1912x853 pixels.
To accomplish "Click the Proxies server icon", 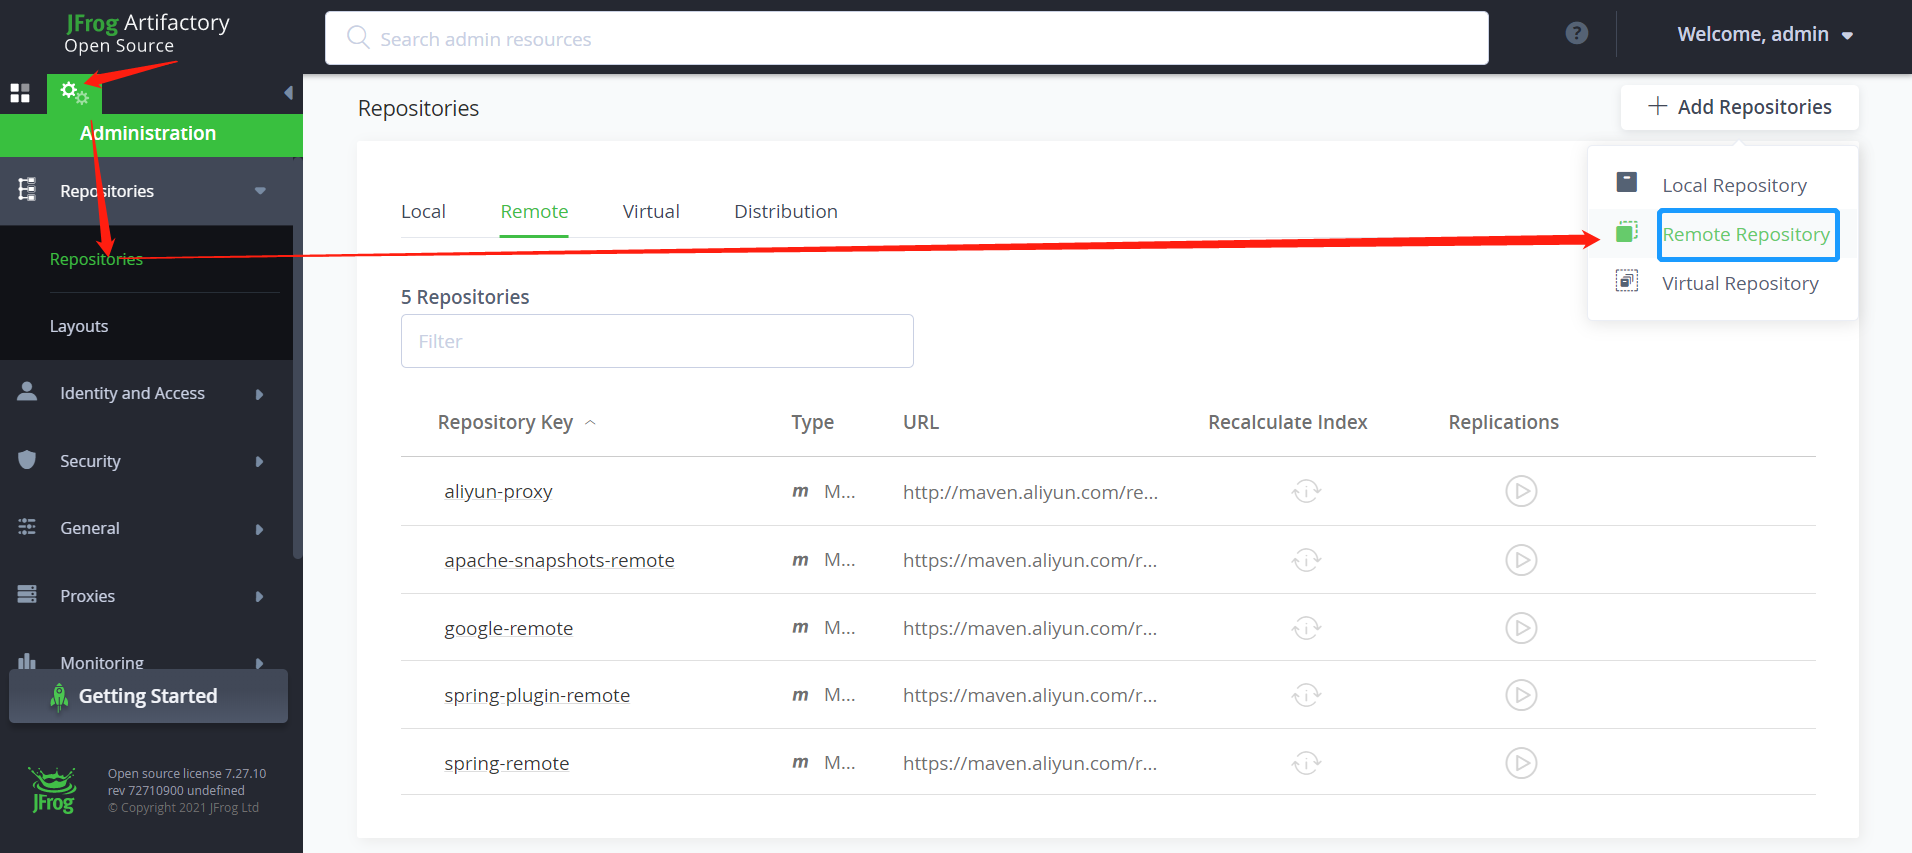I will [x=27, y=594].
